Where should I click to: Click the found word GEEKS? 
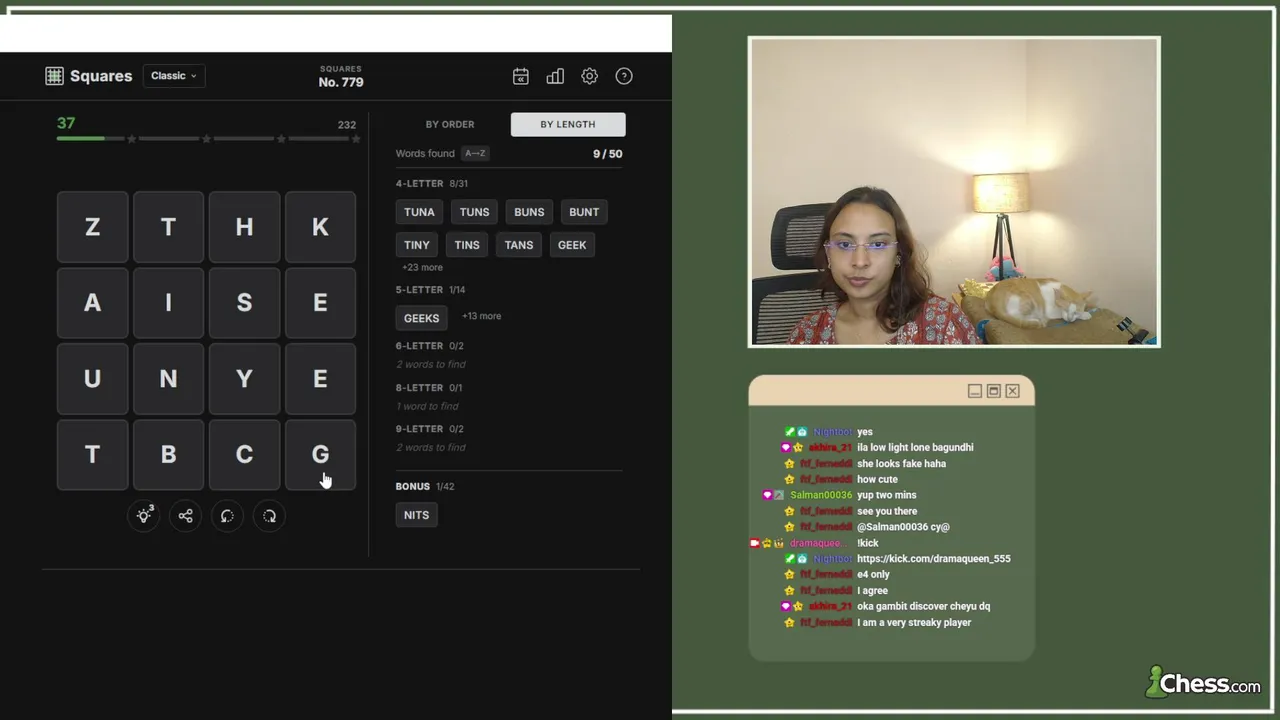[x=421, y=318]
